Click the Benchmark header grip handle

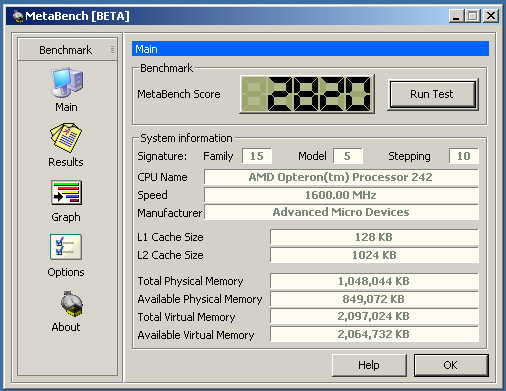pyautogui.click(x=112, y=50)
